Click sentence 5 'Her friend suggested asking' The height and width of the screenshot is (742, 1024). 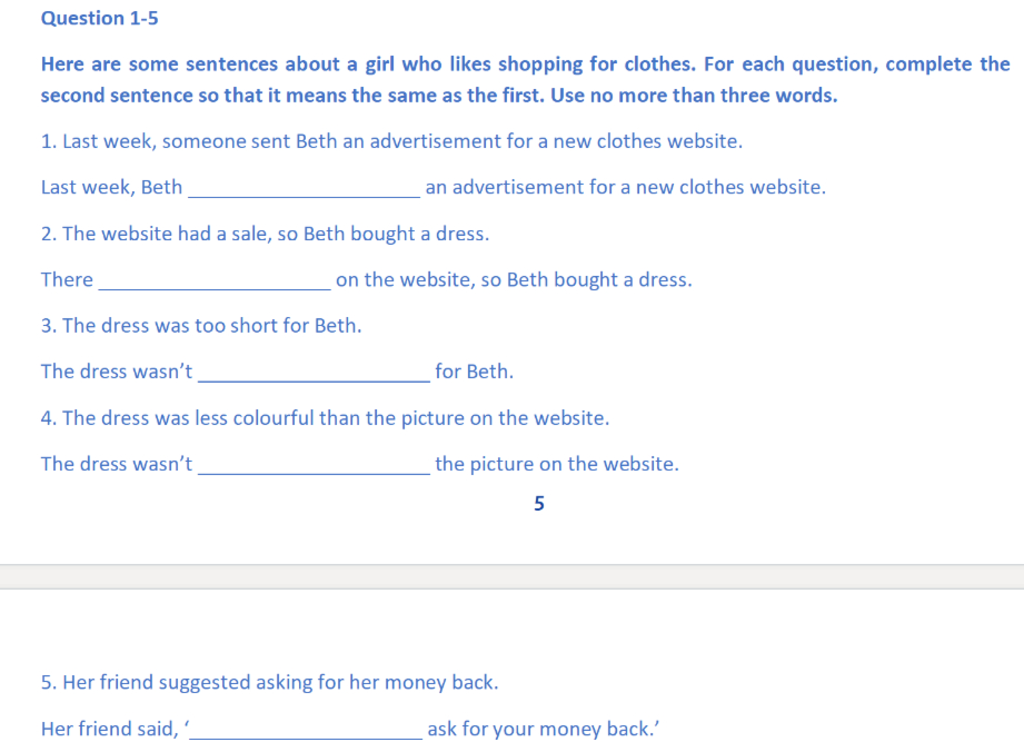270,683
